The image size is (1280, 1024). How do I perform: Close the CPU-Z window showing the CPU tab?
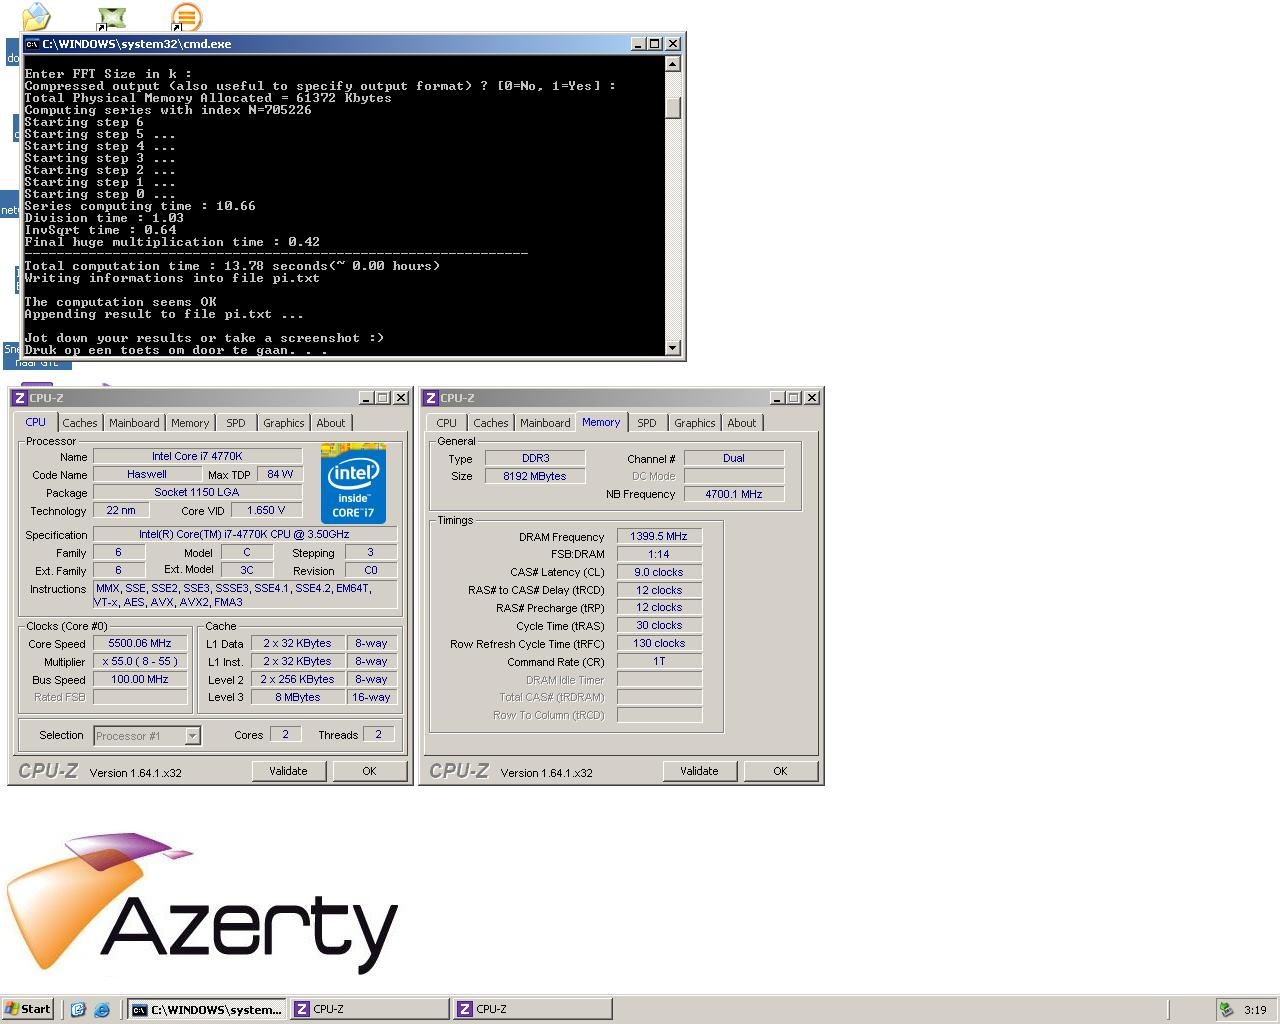pyautogui.click(x=401, y=398)
